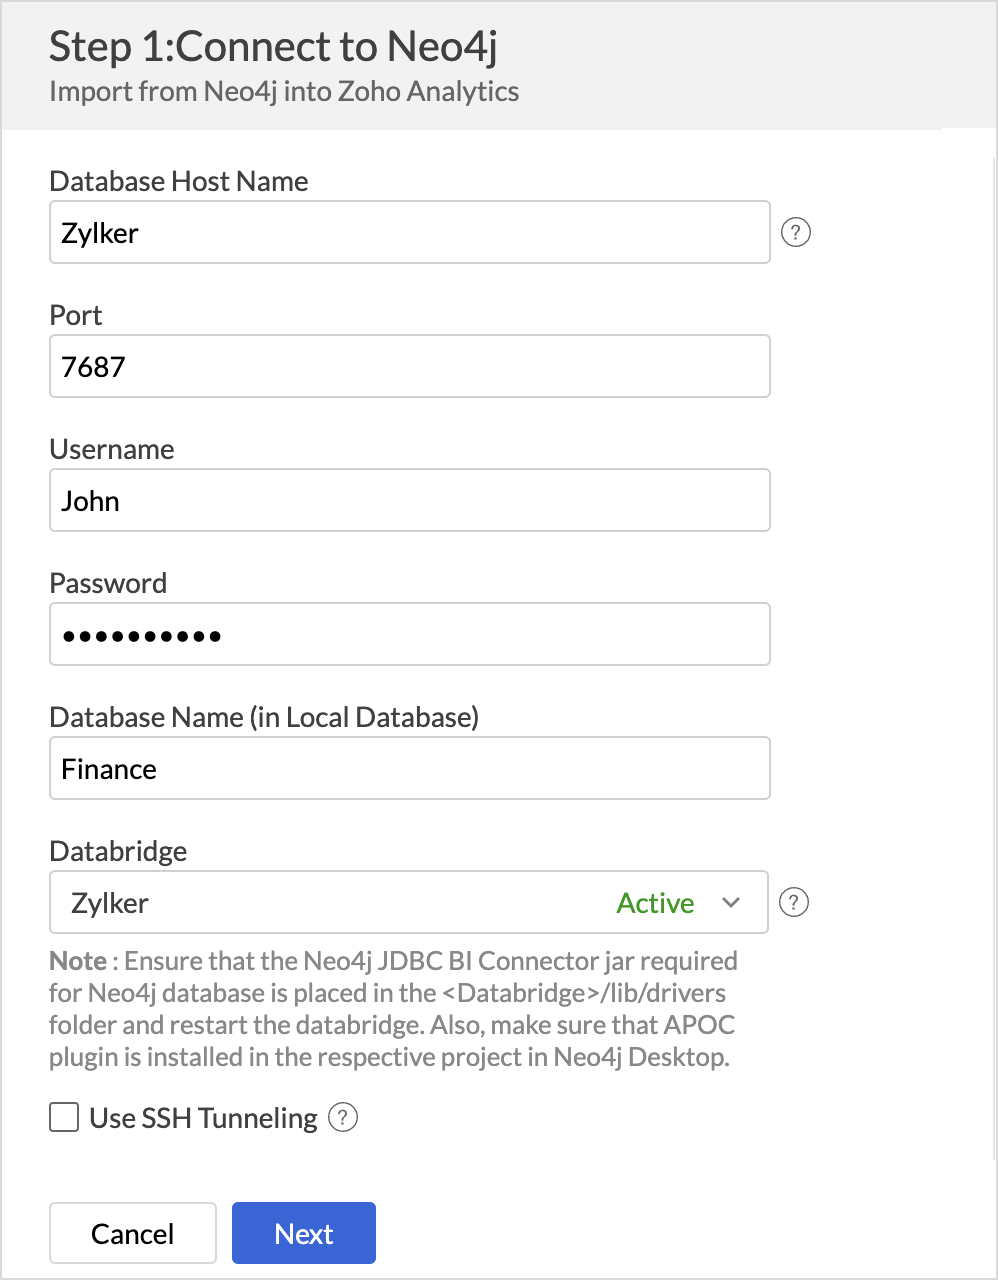Click the Database Name field containing Finance
The height and width of the screenshot is (1280, 998).
coord(410,769)
